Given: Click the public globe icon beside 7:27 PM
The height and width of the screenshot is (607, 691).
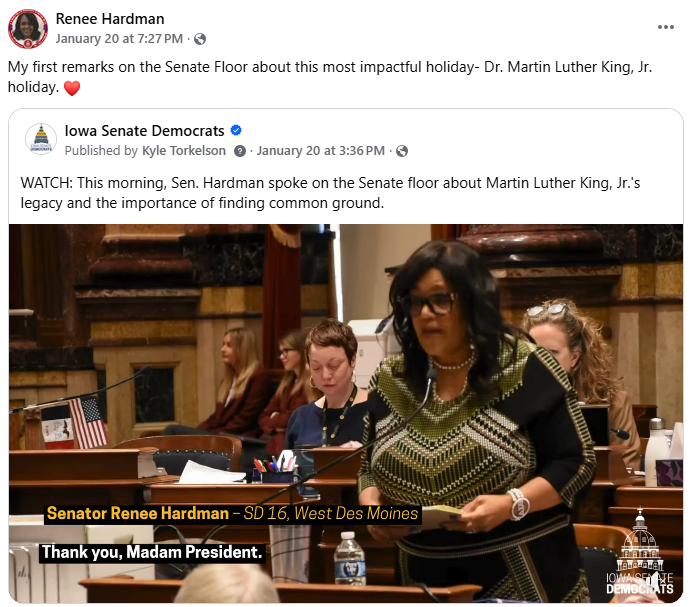Looking at the screenshot, I should (200, 39).
